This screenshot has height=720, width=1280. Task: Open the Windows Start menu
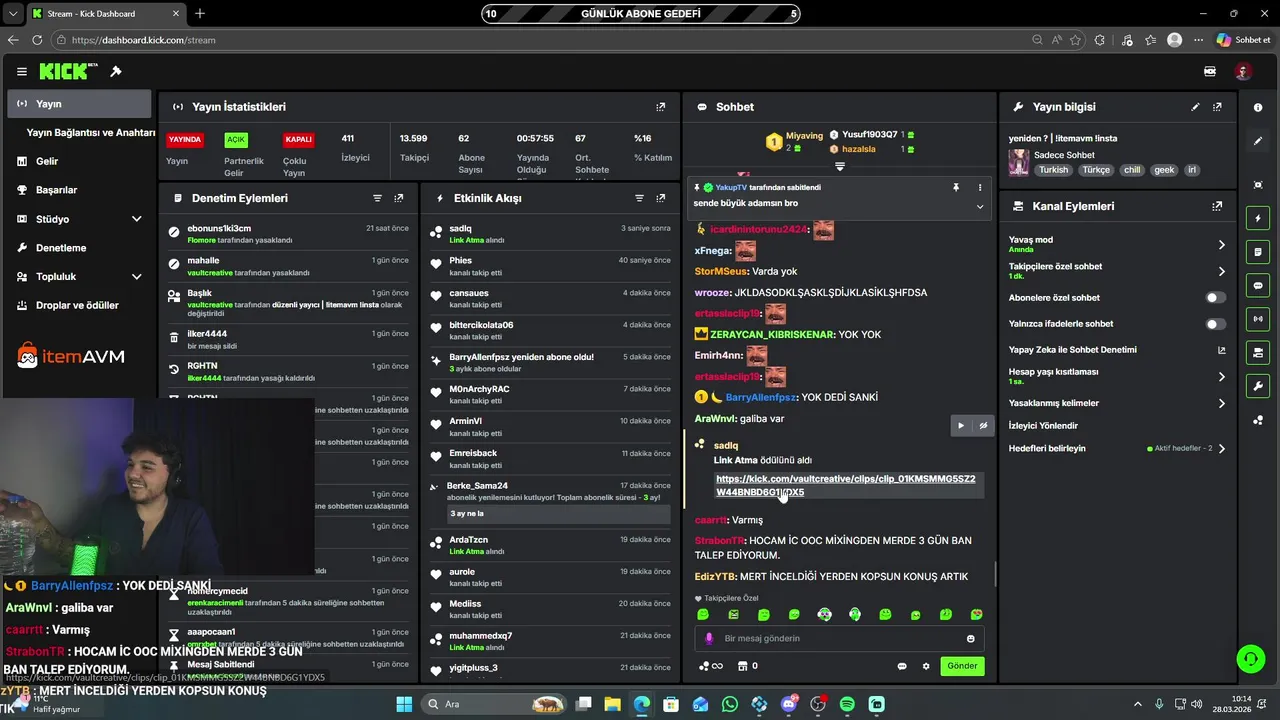coord(404,704)
